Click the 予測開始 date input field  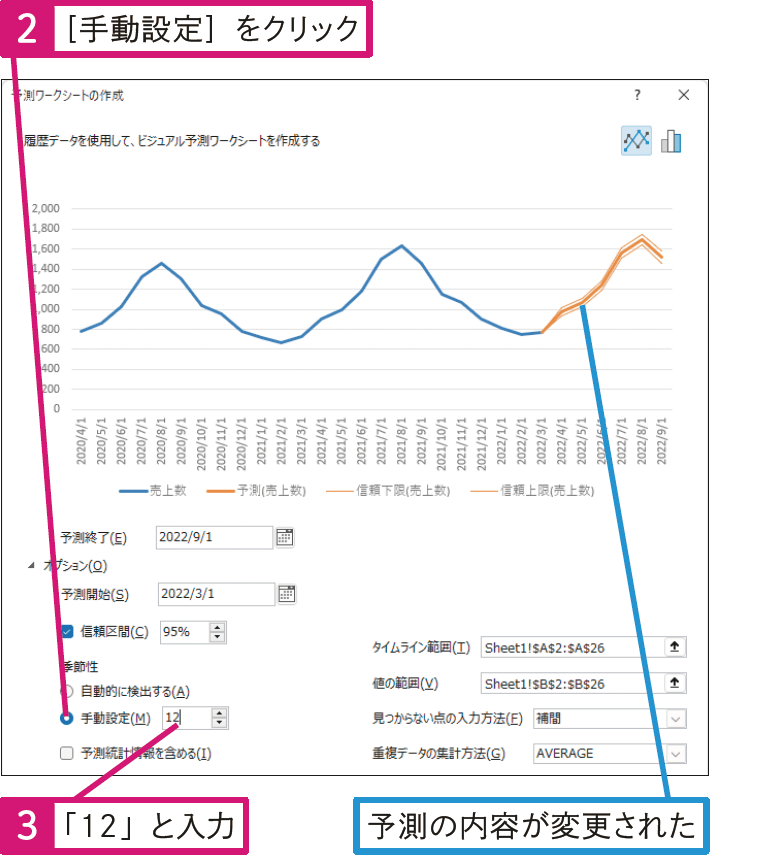click(x=214, y=594)
